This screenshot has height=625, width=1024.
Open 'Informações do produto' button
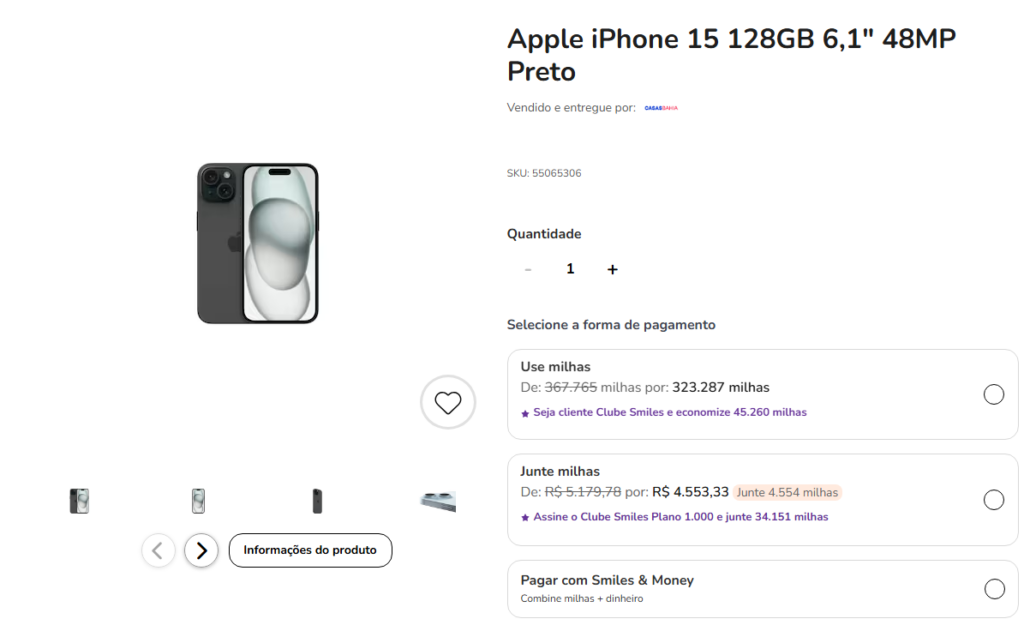click(x=310, y=550)
